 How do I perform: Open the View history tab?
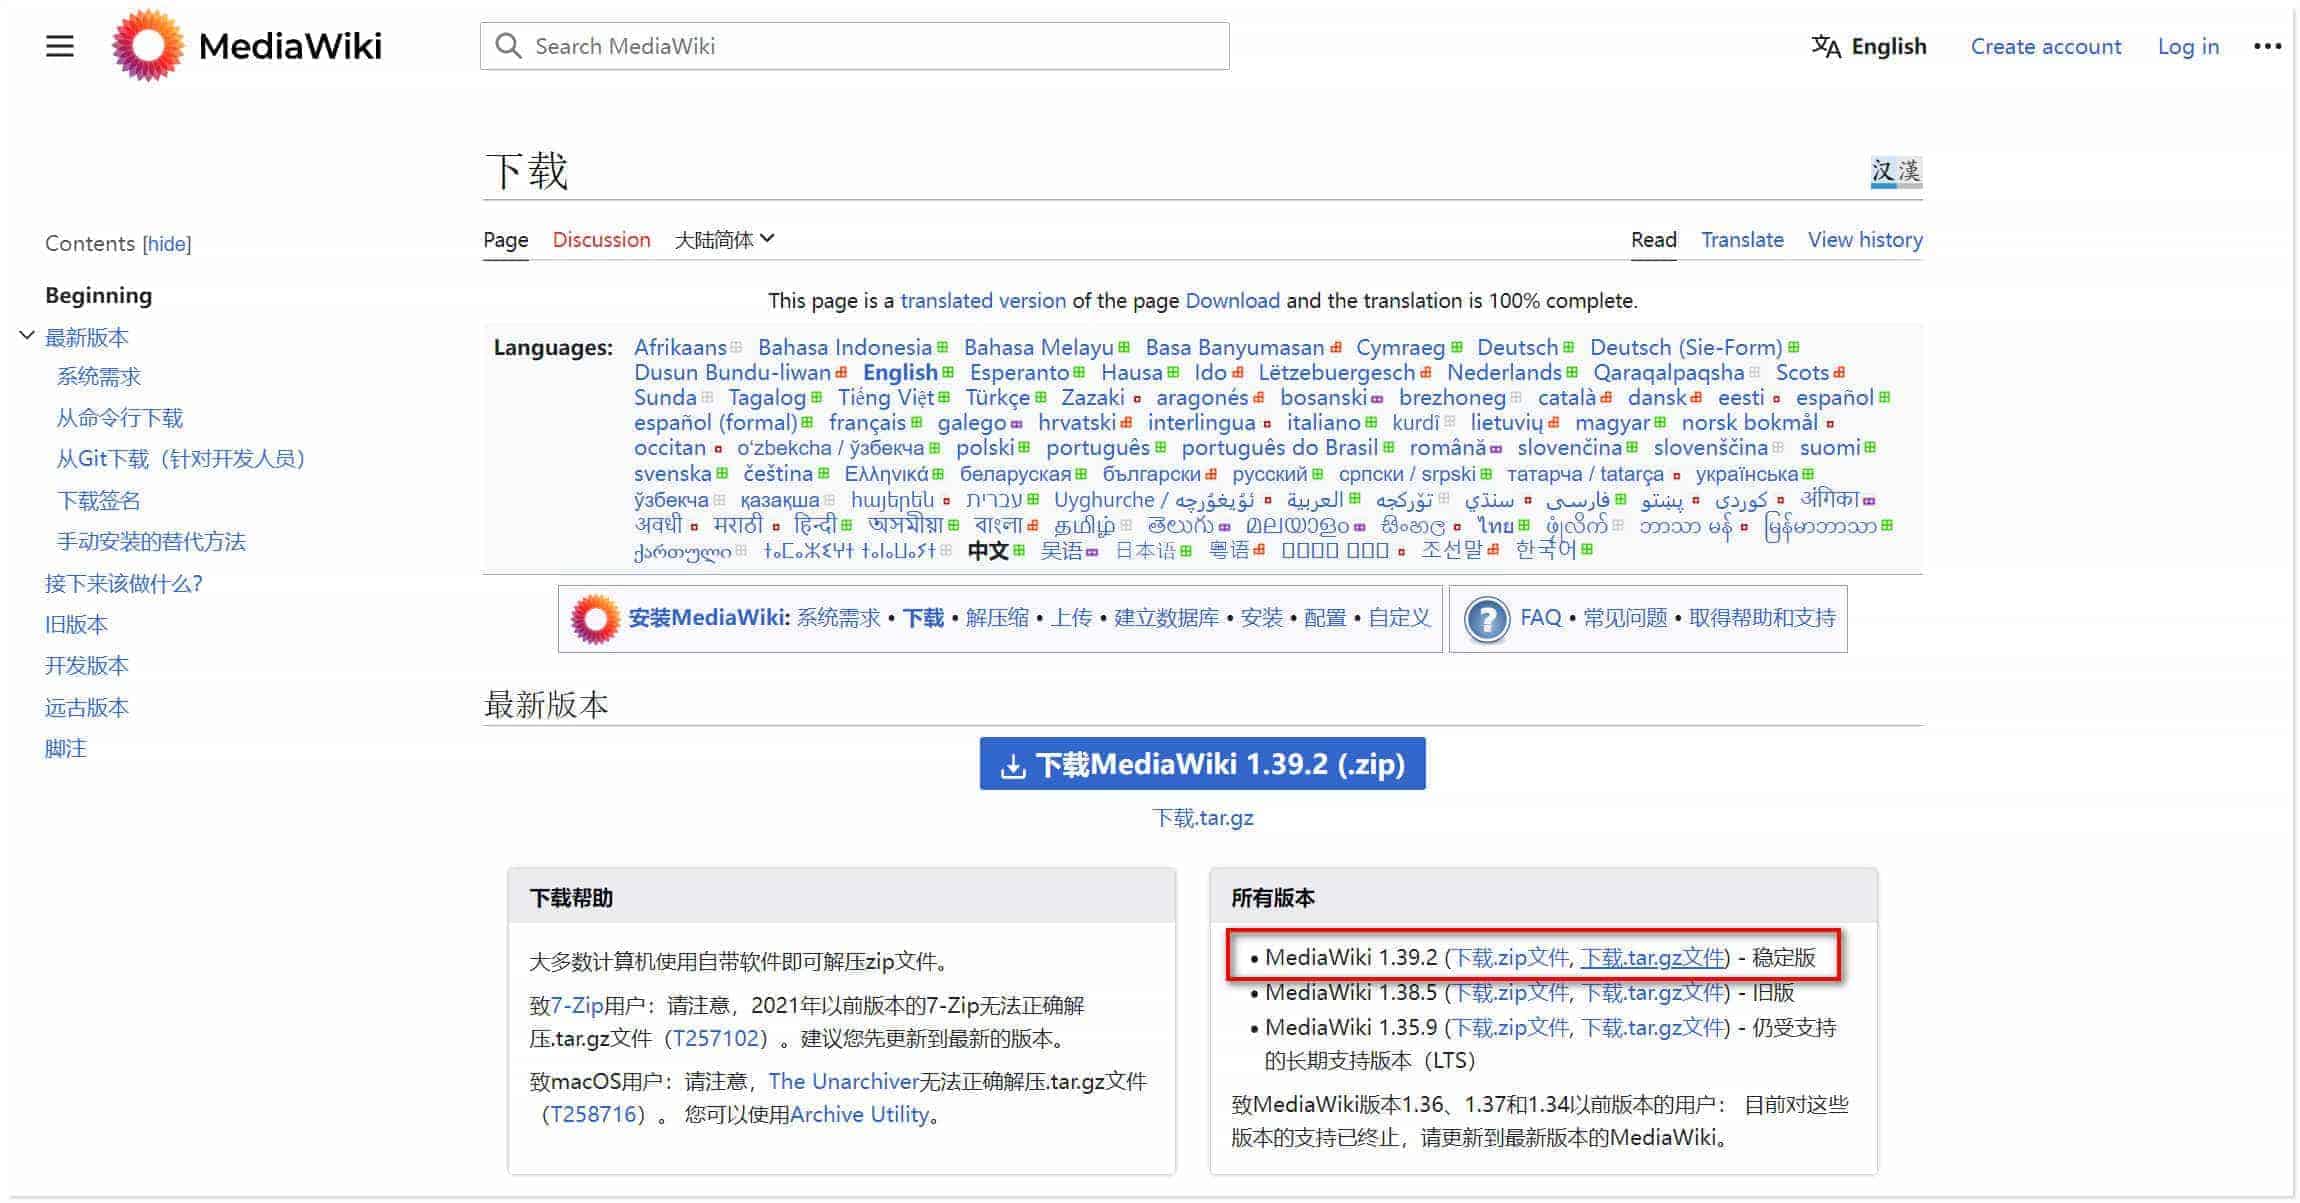tap(1864, 240)
